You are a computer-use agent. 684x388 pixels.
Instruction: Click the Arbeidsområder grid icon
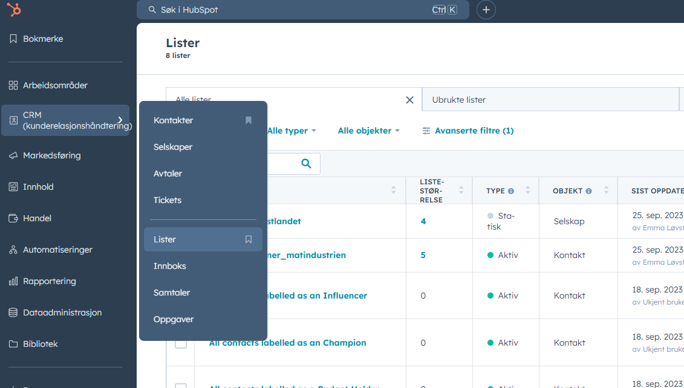click(14, 85)
